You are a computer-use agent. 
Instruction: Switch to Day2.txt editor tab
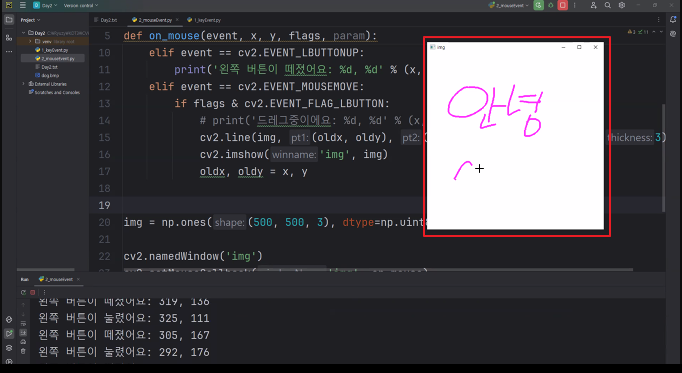pos(106,20)
